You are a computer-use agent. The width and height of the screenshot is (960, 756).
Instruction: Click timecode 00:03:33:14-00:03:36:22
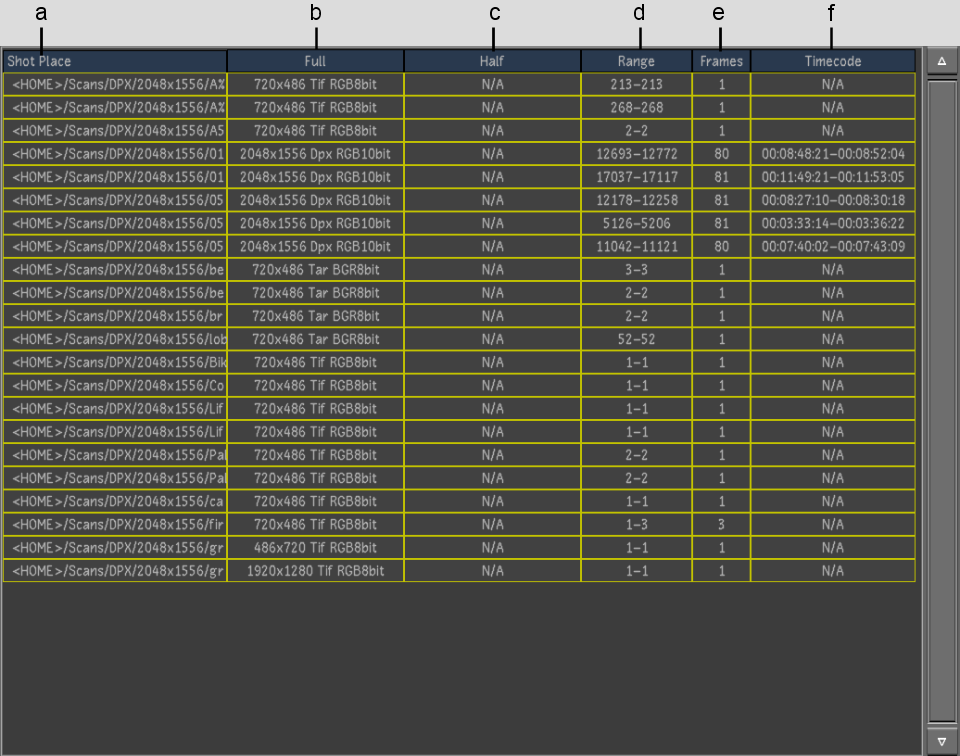tap(833, 223)
